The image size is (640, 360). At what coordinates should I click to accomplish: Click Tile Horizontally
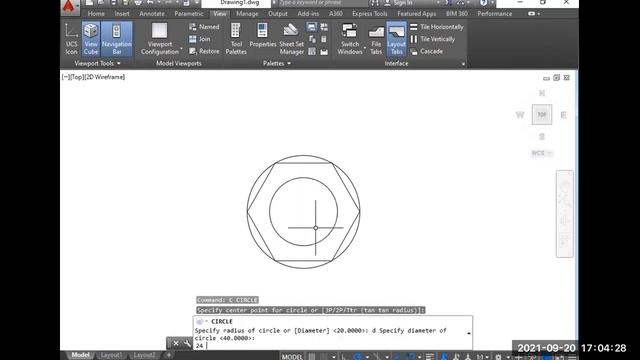pyautogui.click(x=437, y=27)
